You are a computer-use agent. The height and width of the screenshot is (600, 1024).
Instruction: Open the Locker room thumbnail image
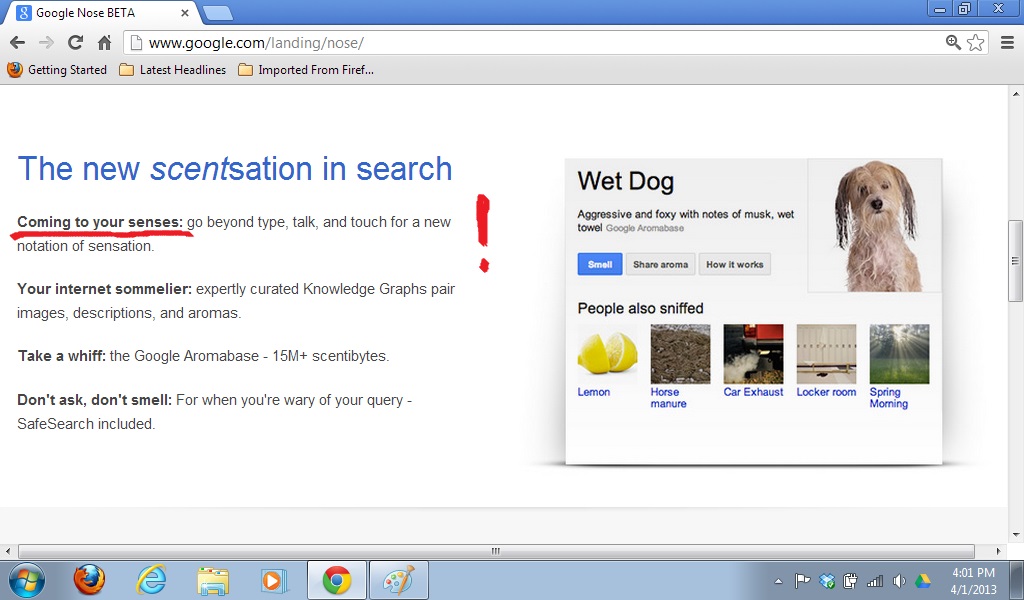[x=826, y=354]
